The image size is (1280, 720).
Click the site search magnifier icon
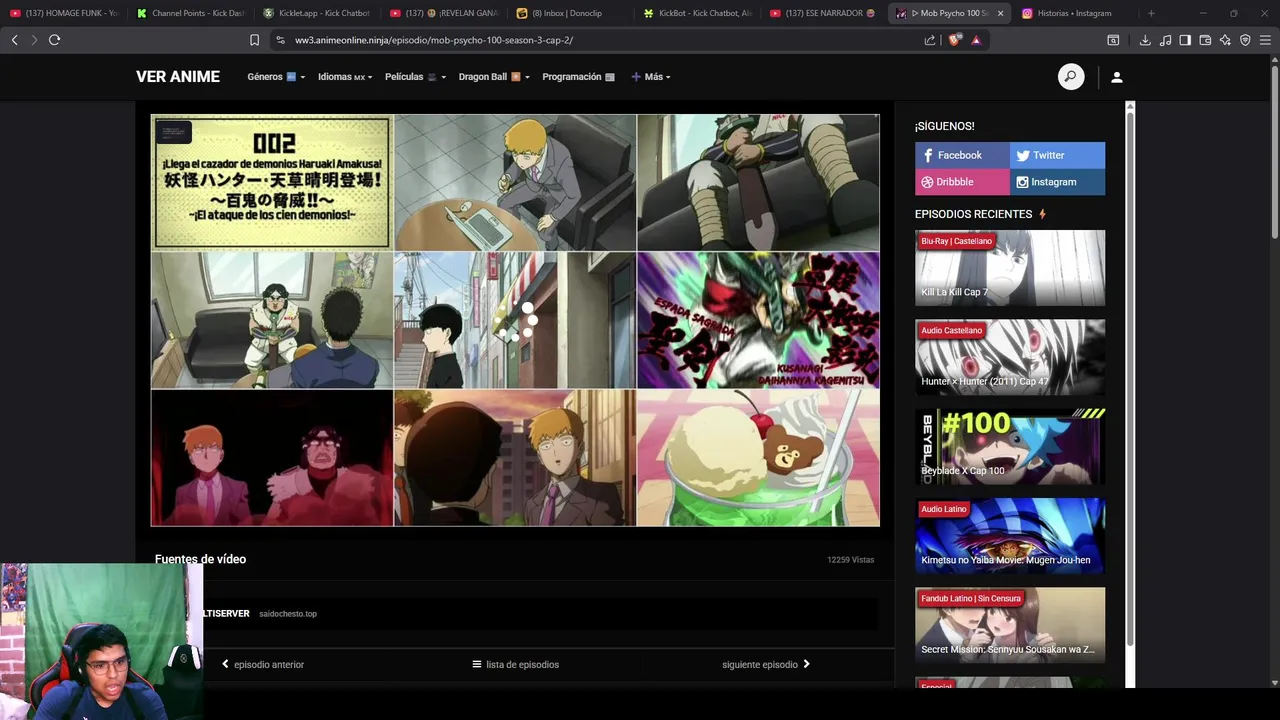point(1071,77)
